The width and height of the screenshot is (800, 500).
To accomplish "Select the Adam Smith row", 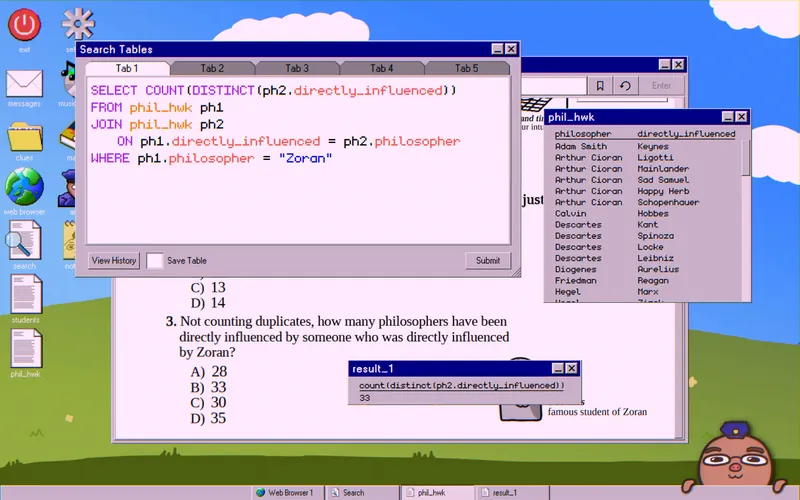I will (x=645, y=146).
